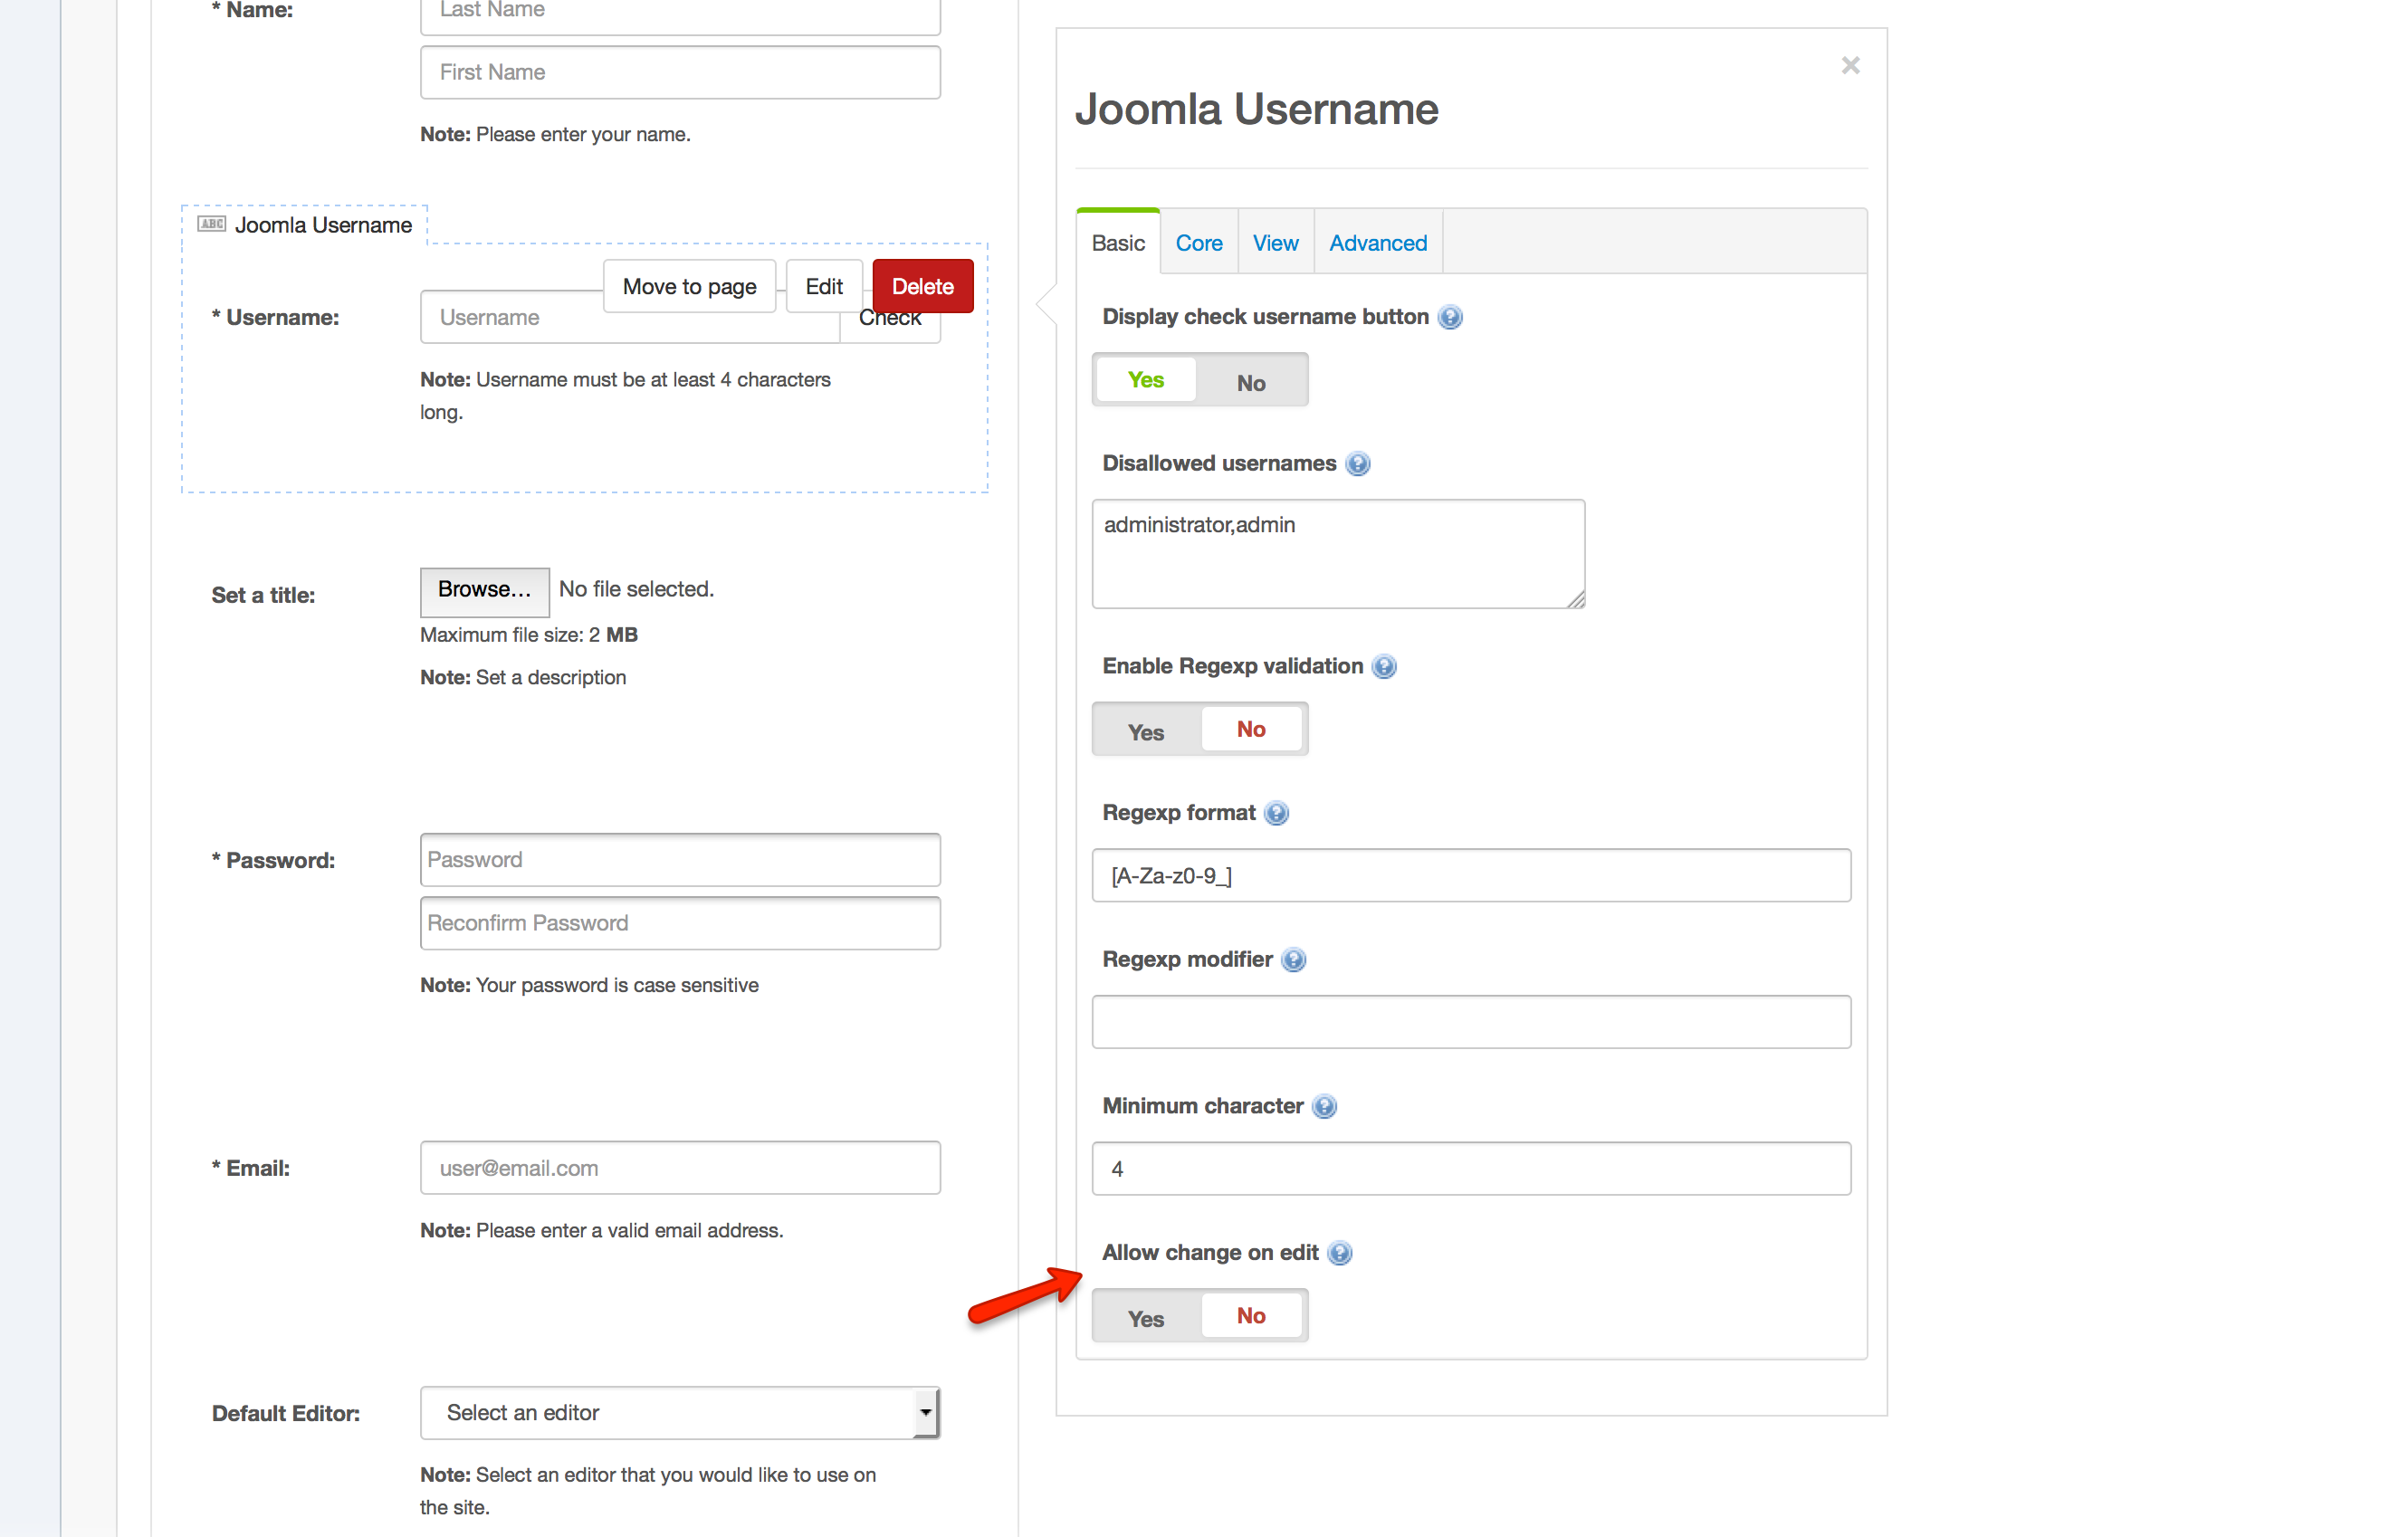Click the Regexp format input field
The width and height of the screenshot is (2408, 1537).
point(1471,875)
